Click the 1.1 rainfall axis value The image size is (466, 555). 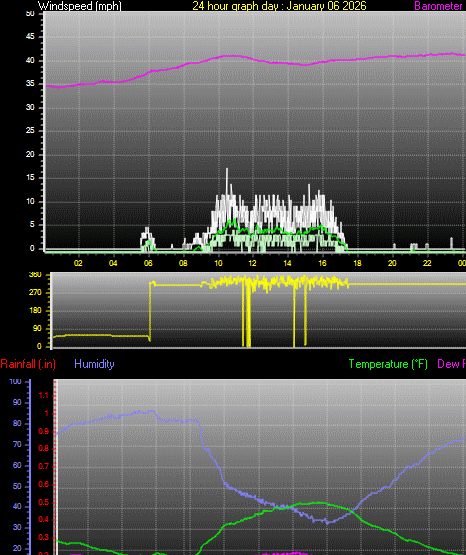click(44, 396)
